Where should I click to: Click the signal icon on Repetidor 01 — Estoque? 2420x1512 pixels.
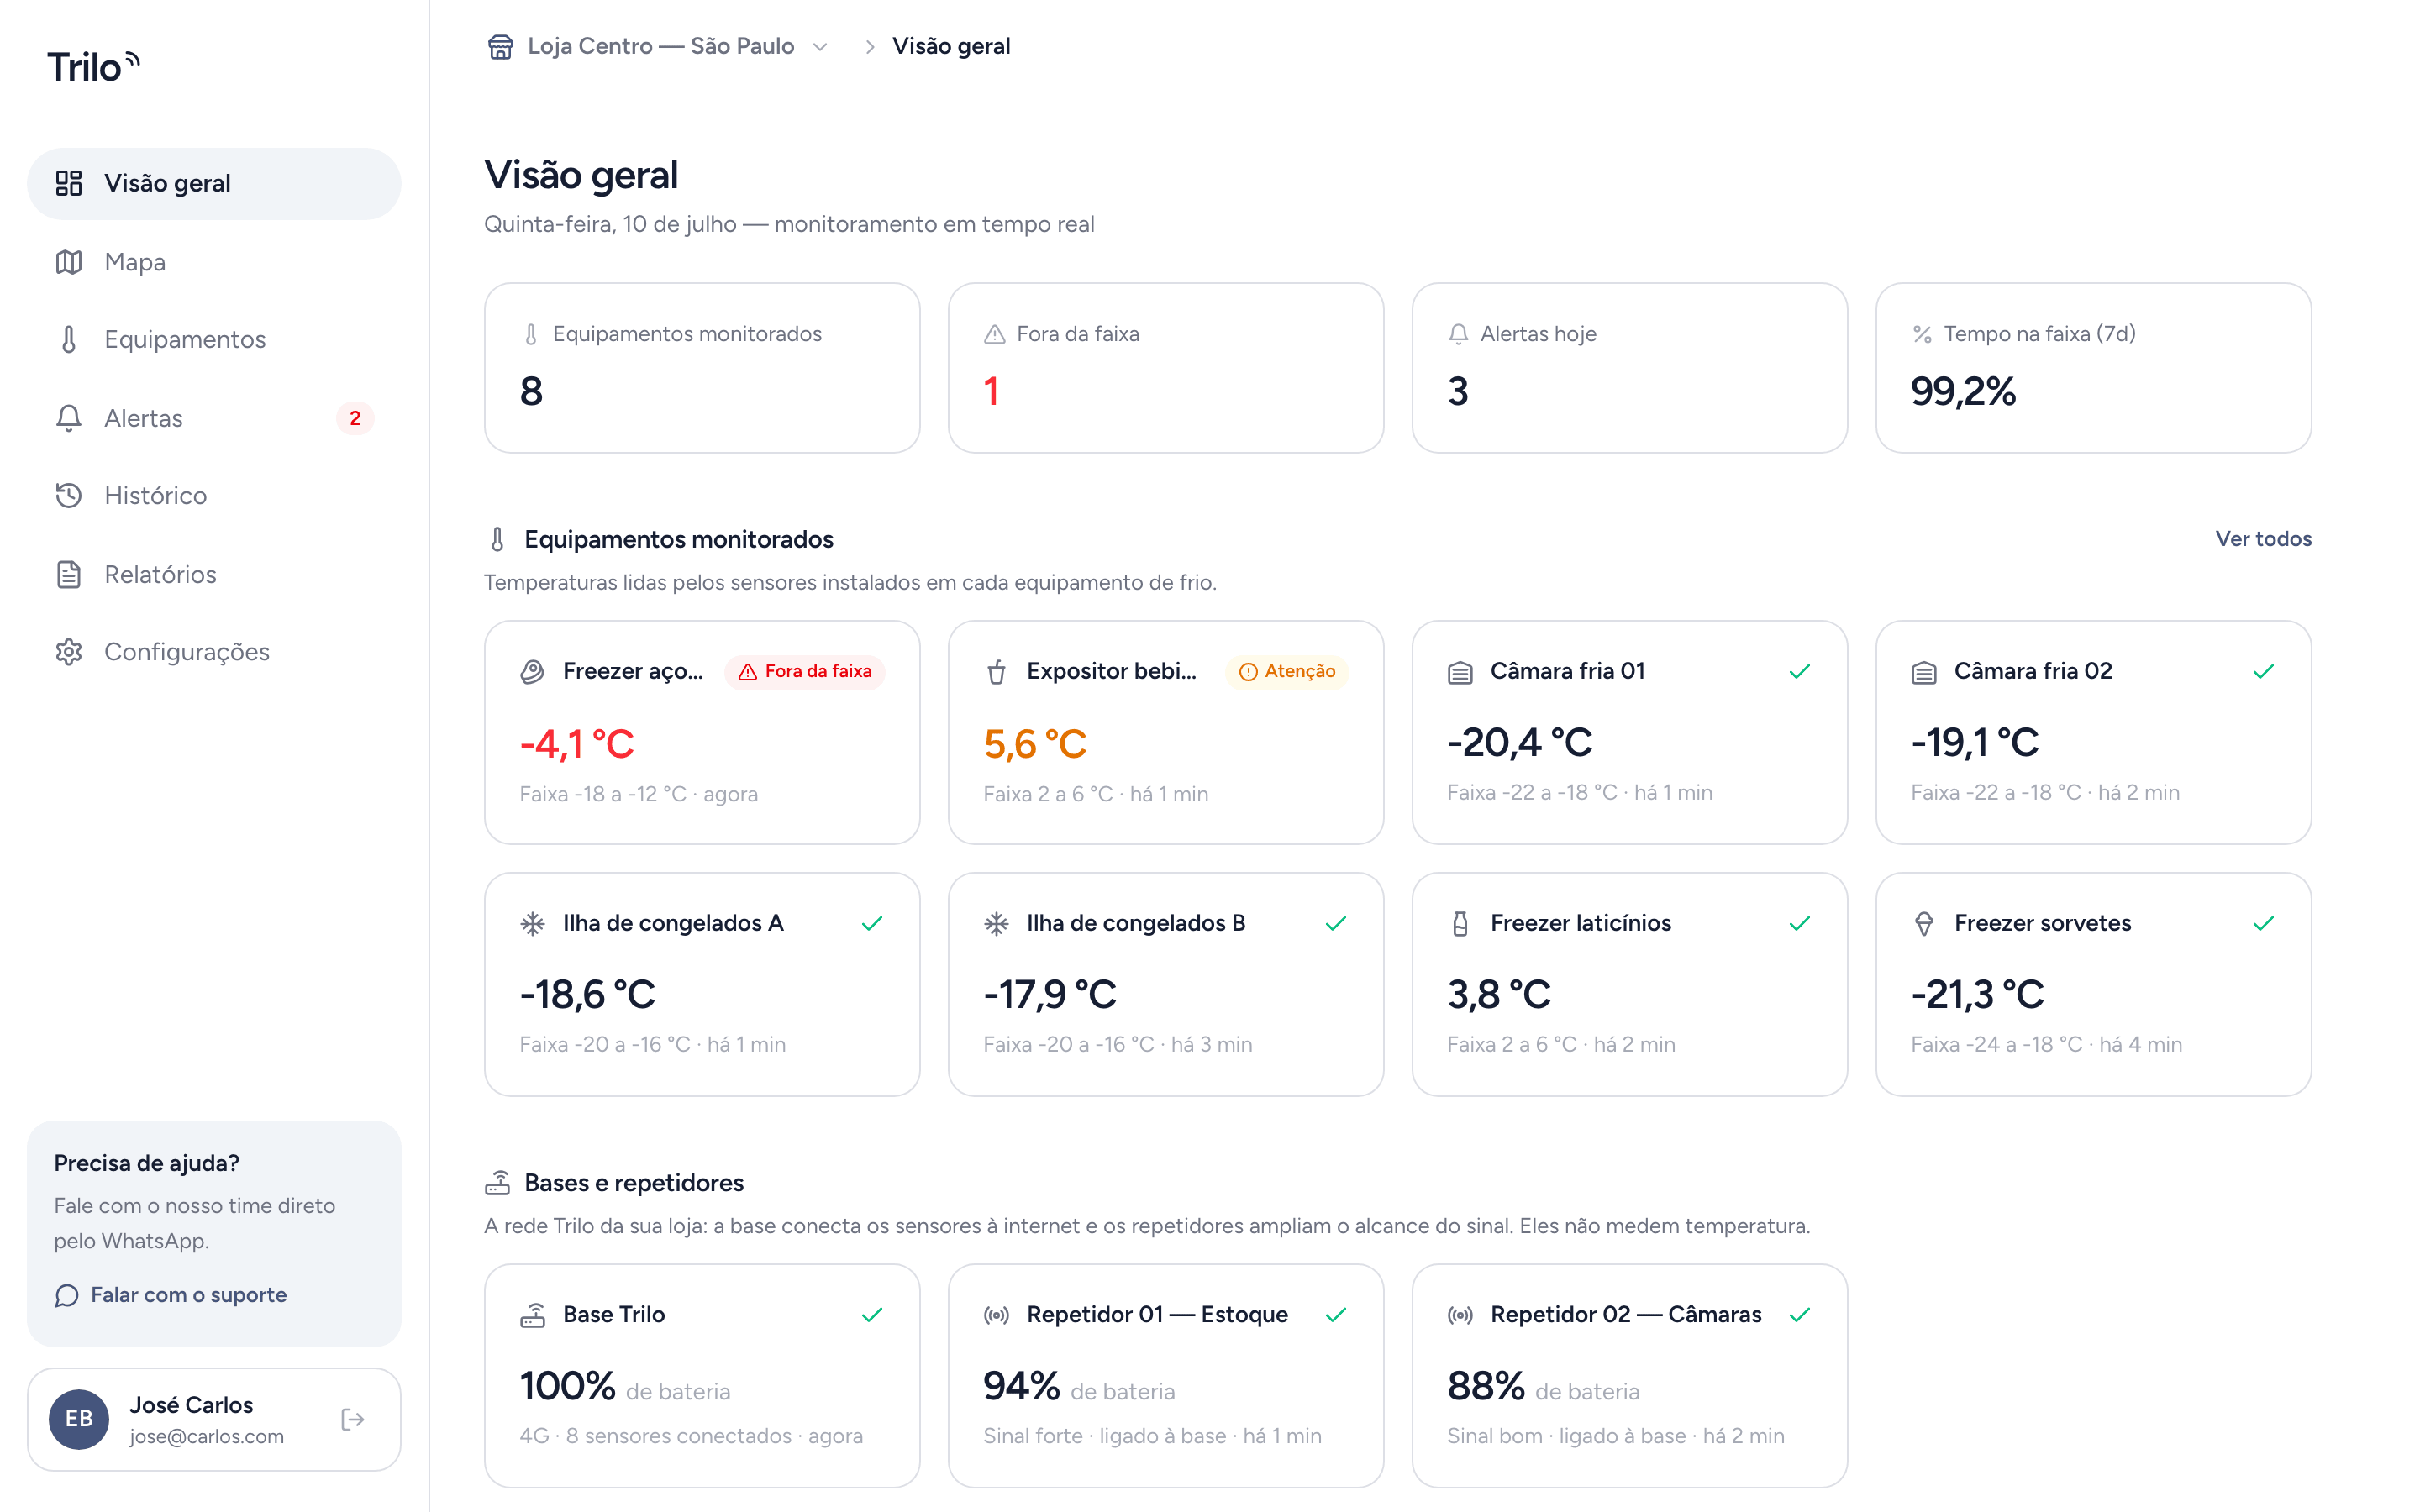coord(996,1314)
